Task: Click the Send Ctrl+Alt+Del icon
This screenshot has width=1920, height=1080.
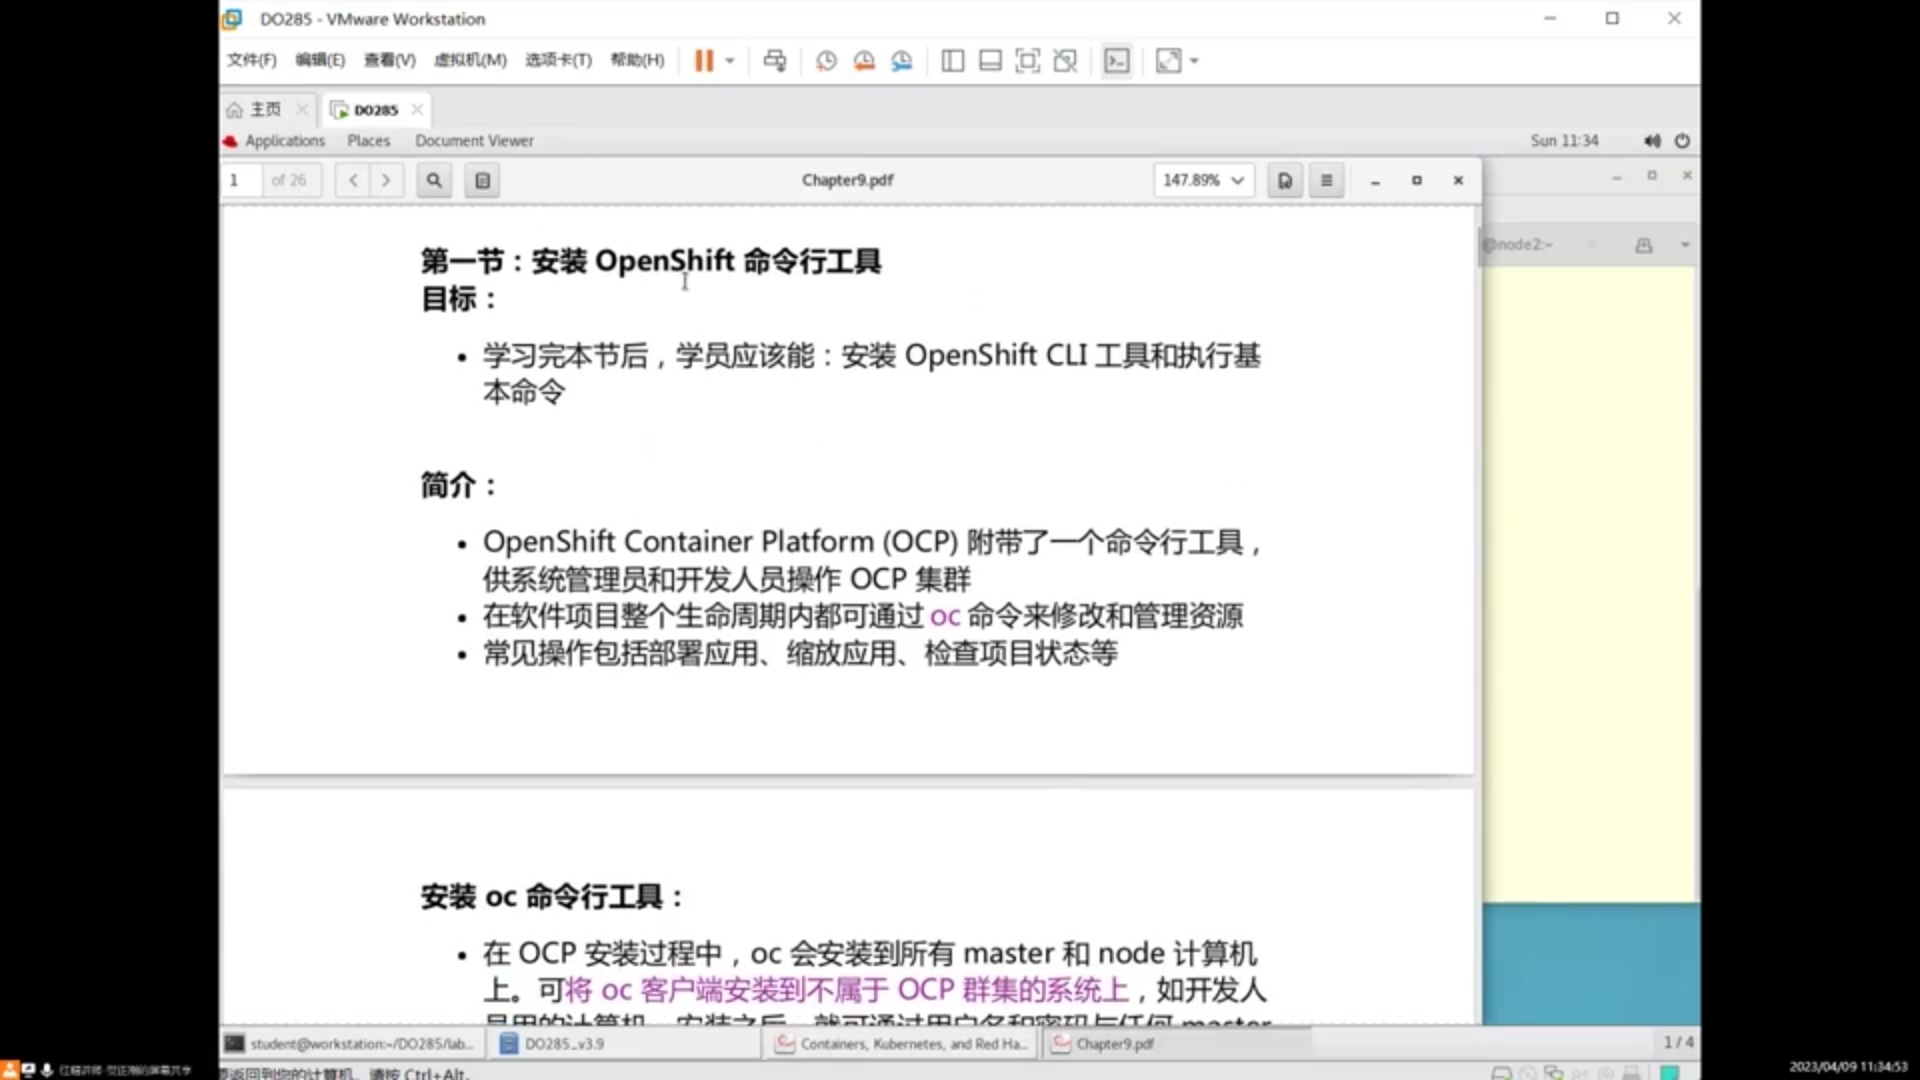Action: [x=775, y=61]
